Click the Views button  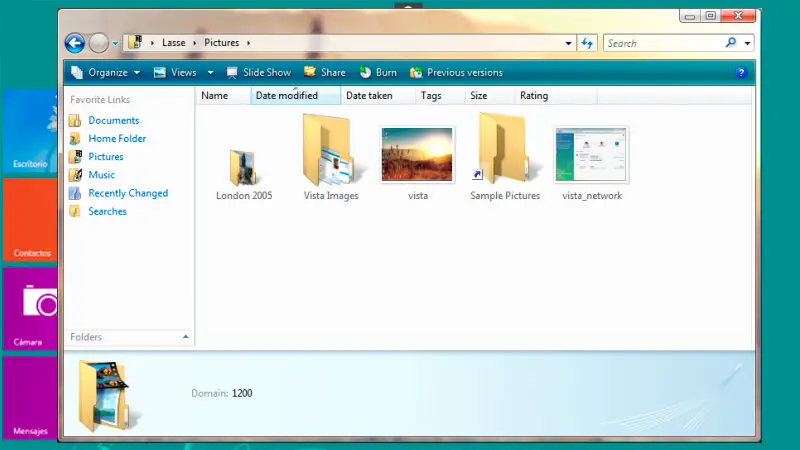[176, 72]
